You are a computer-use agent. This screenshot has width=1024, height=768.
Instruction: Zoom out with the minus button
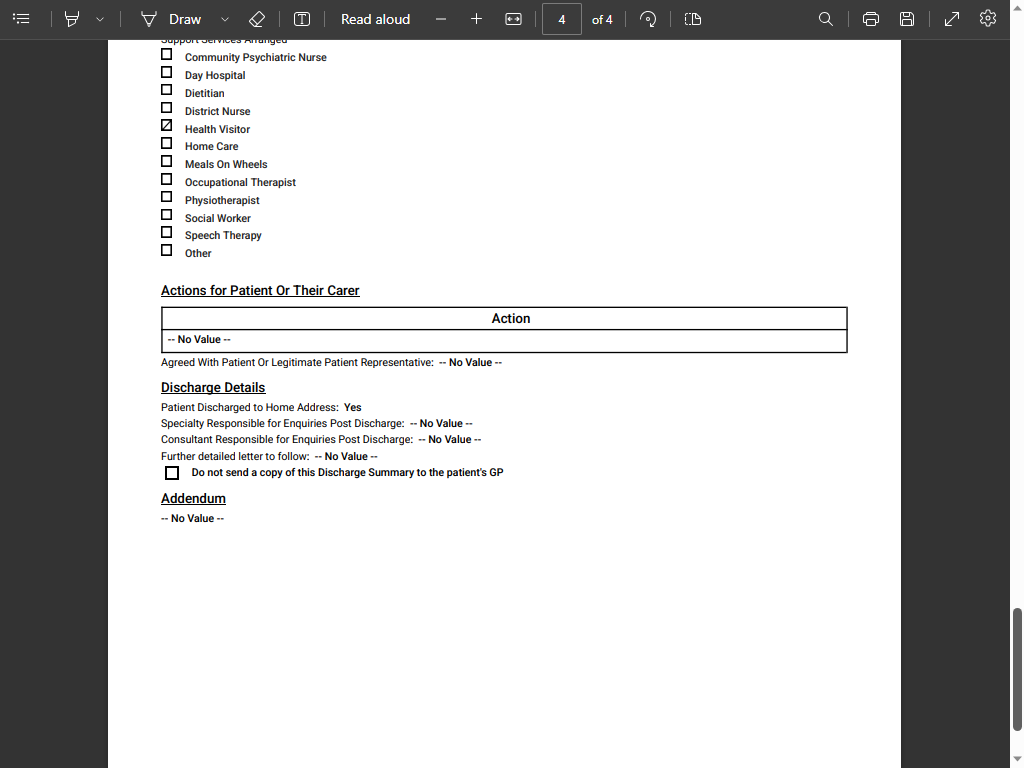tap(441, 19)
